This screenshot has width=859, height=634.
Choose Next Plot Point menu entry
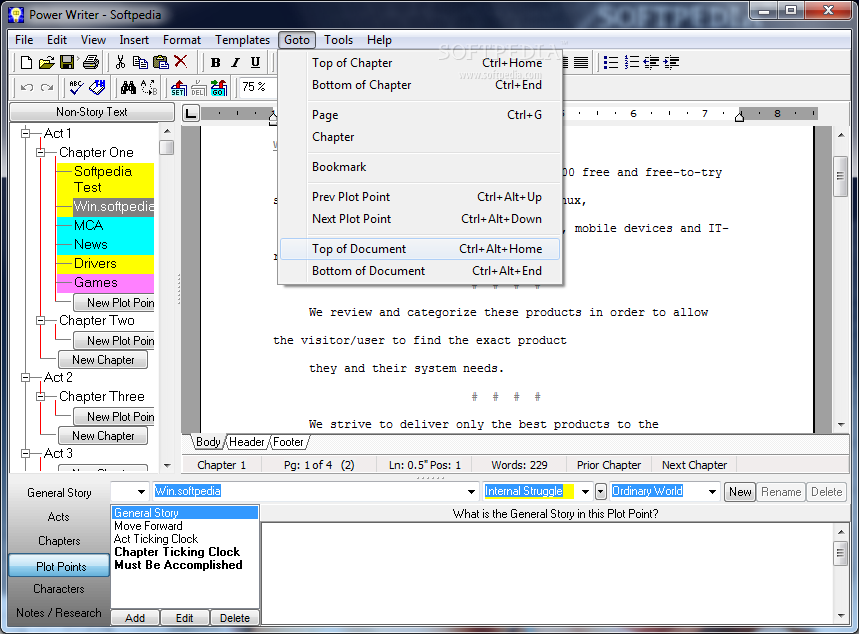coord(420,219)
